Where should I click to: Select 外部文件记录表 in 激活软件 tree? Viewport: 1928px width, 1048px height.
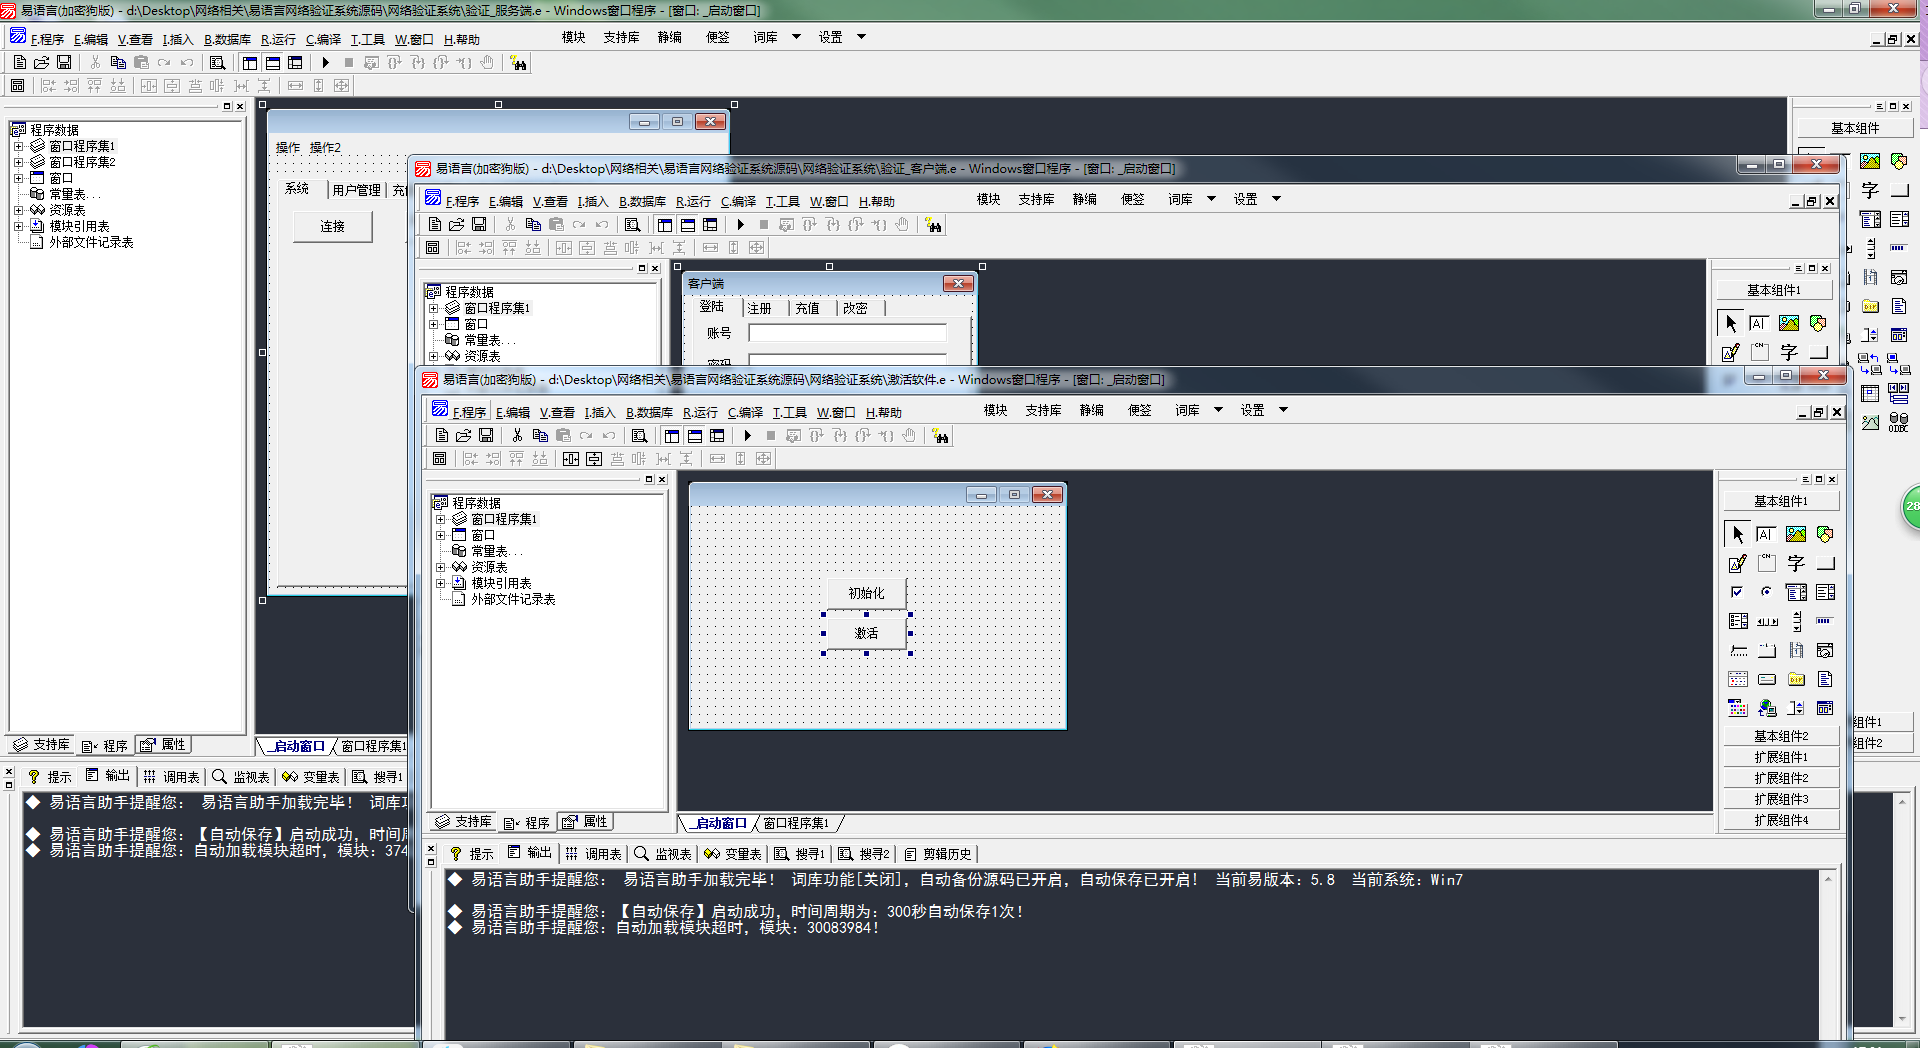[513, 600]
